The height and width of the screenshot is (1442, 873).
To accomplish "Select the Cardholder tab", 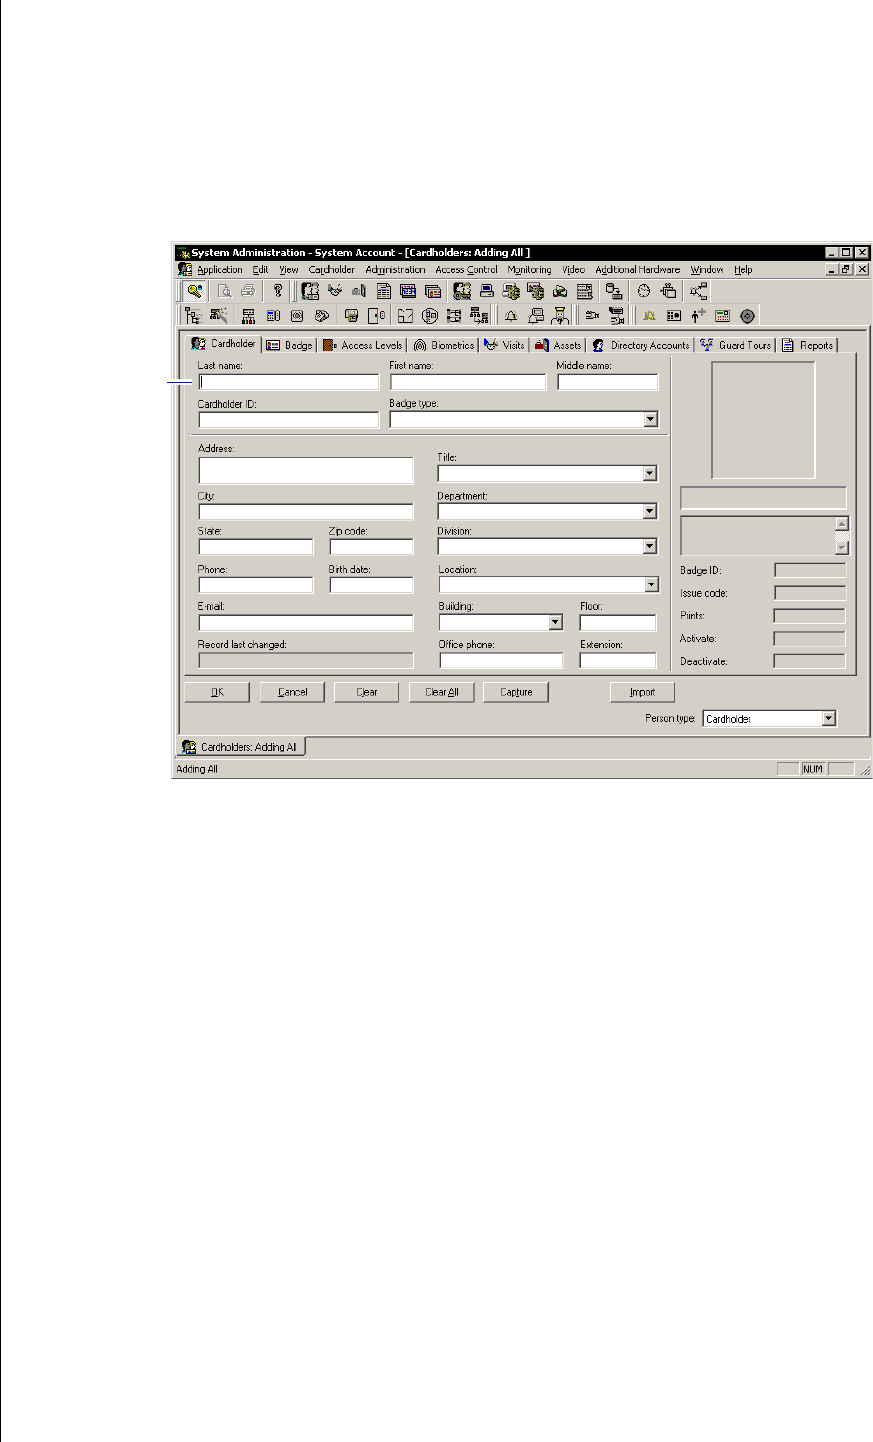I will click(x=224, y=343).
